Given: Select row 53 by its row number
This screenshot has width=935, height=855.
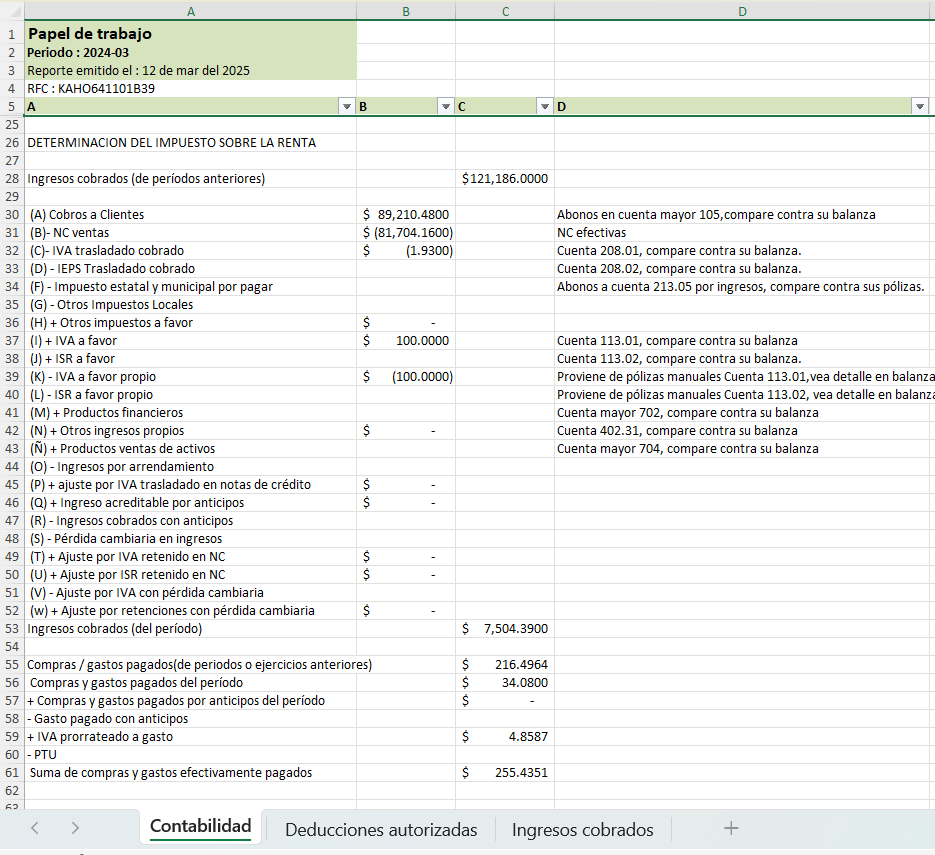Looking at the screenshot, I should (x=12, y=629).
